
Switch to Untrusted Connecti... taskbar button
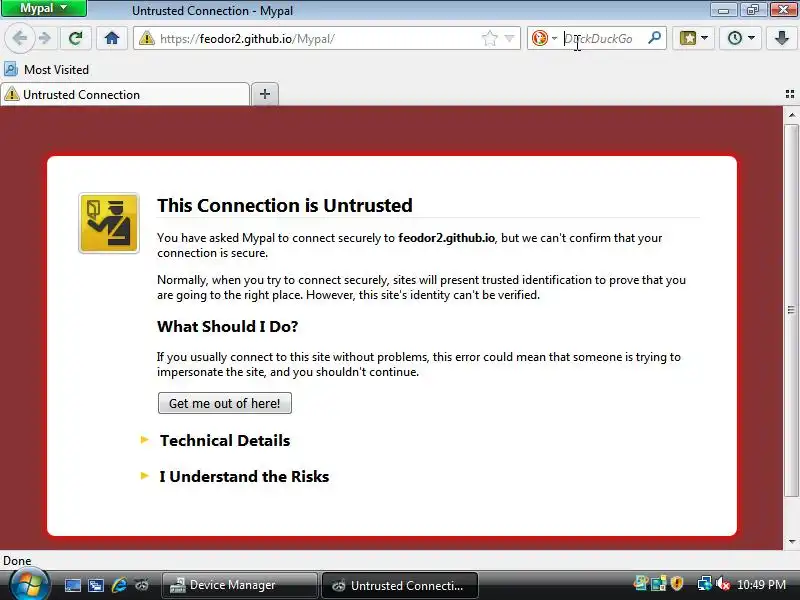pos(400,585)
